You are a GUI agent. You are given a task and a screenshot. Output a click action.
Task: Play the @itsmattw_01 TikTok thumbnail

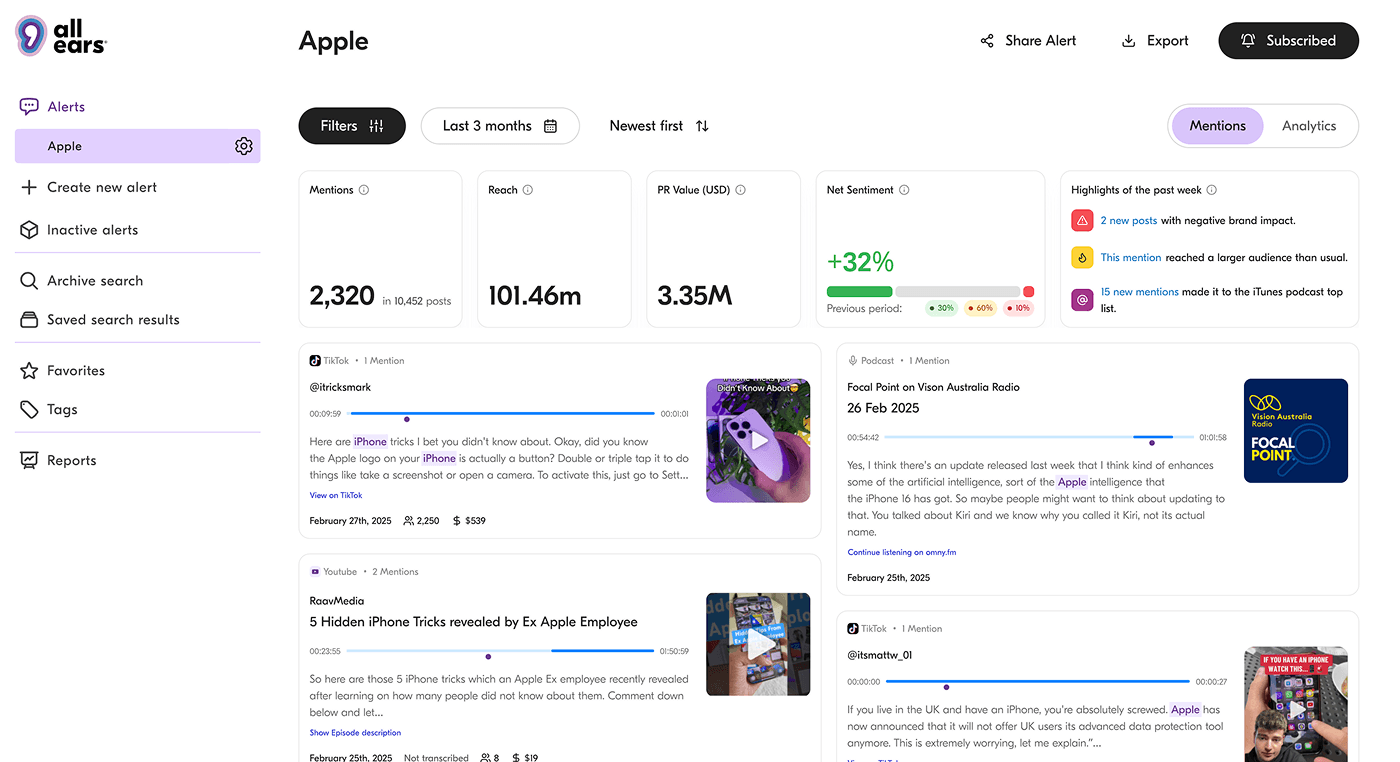coord(1295,705)
